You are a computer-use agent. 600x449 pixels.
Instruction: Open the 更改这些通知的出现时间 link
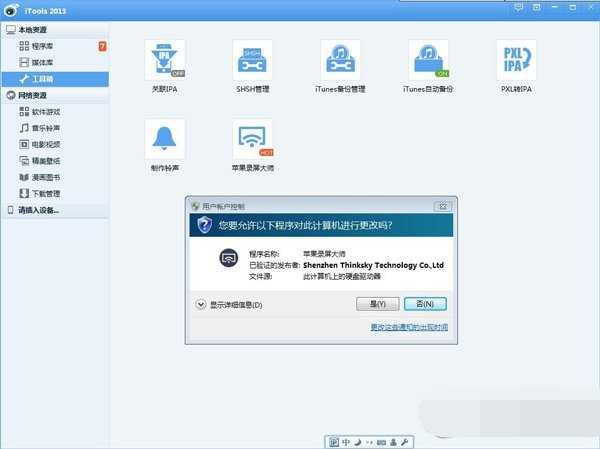[x=409, y=327]
